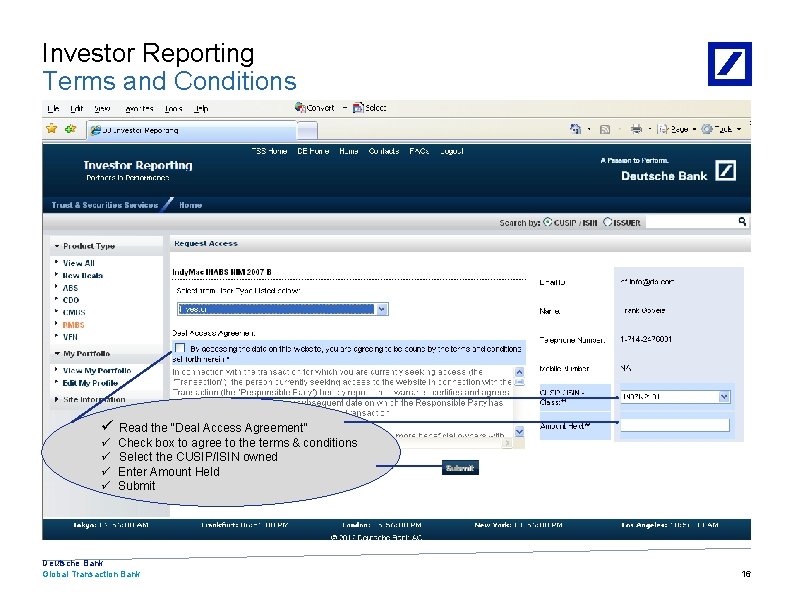Select the ISSUER search radio

[608, 222]
